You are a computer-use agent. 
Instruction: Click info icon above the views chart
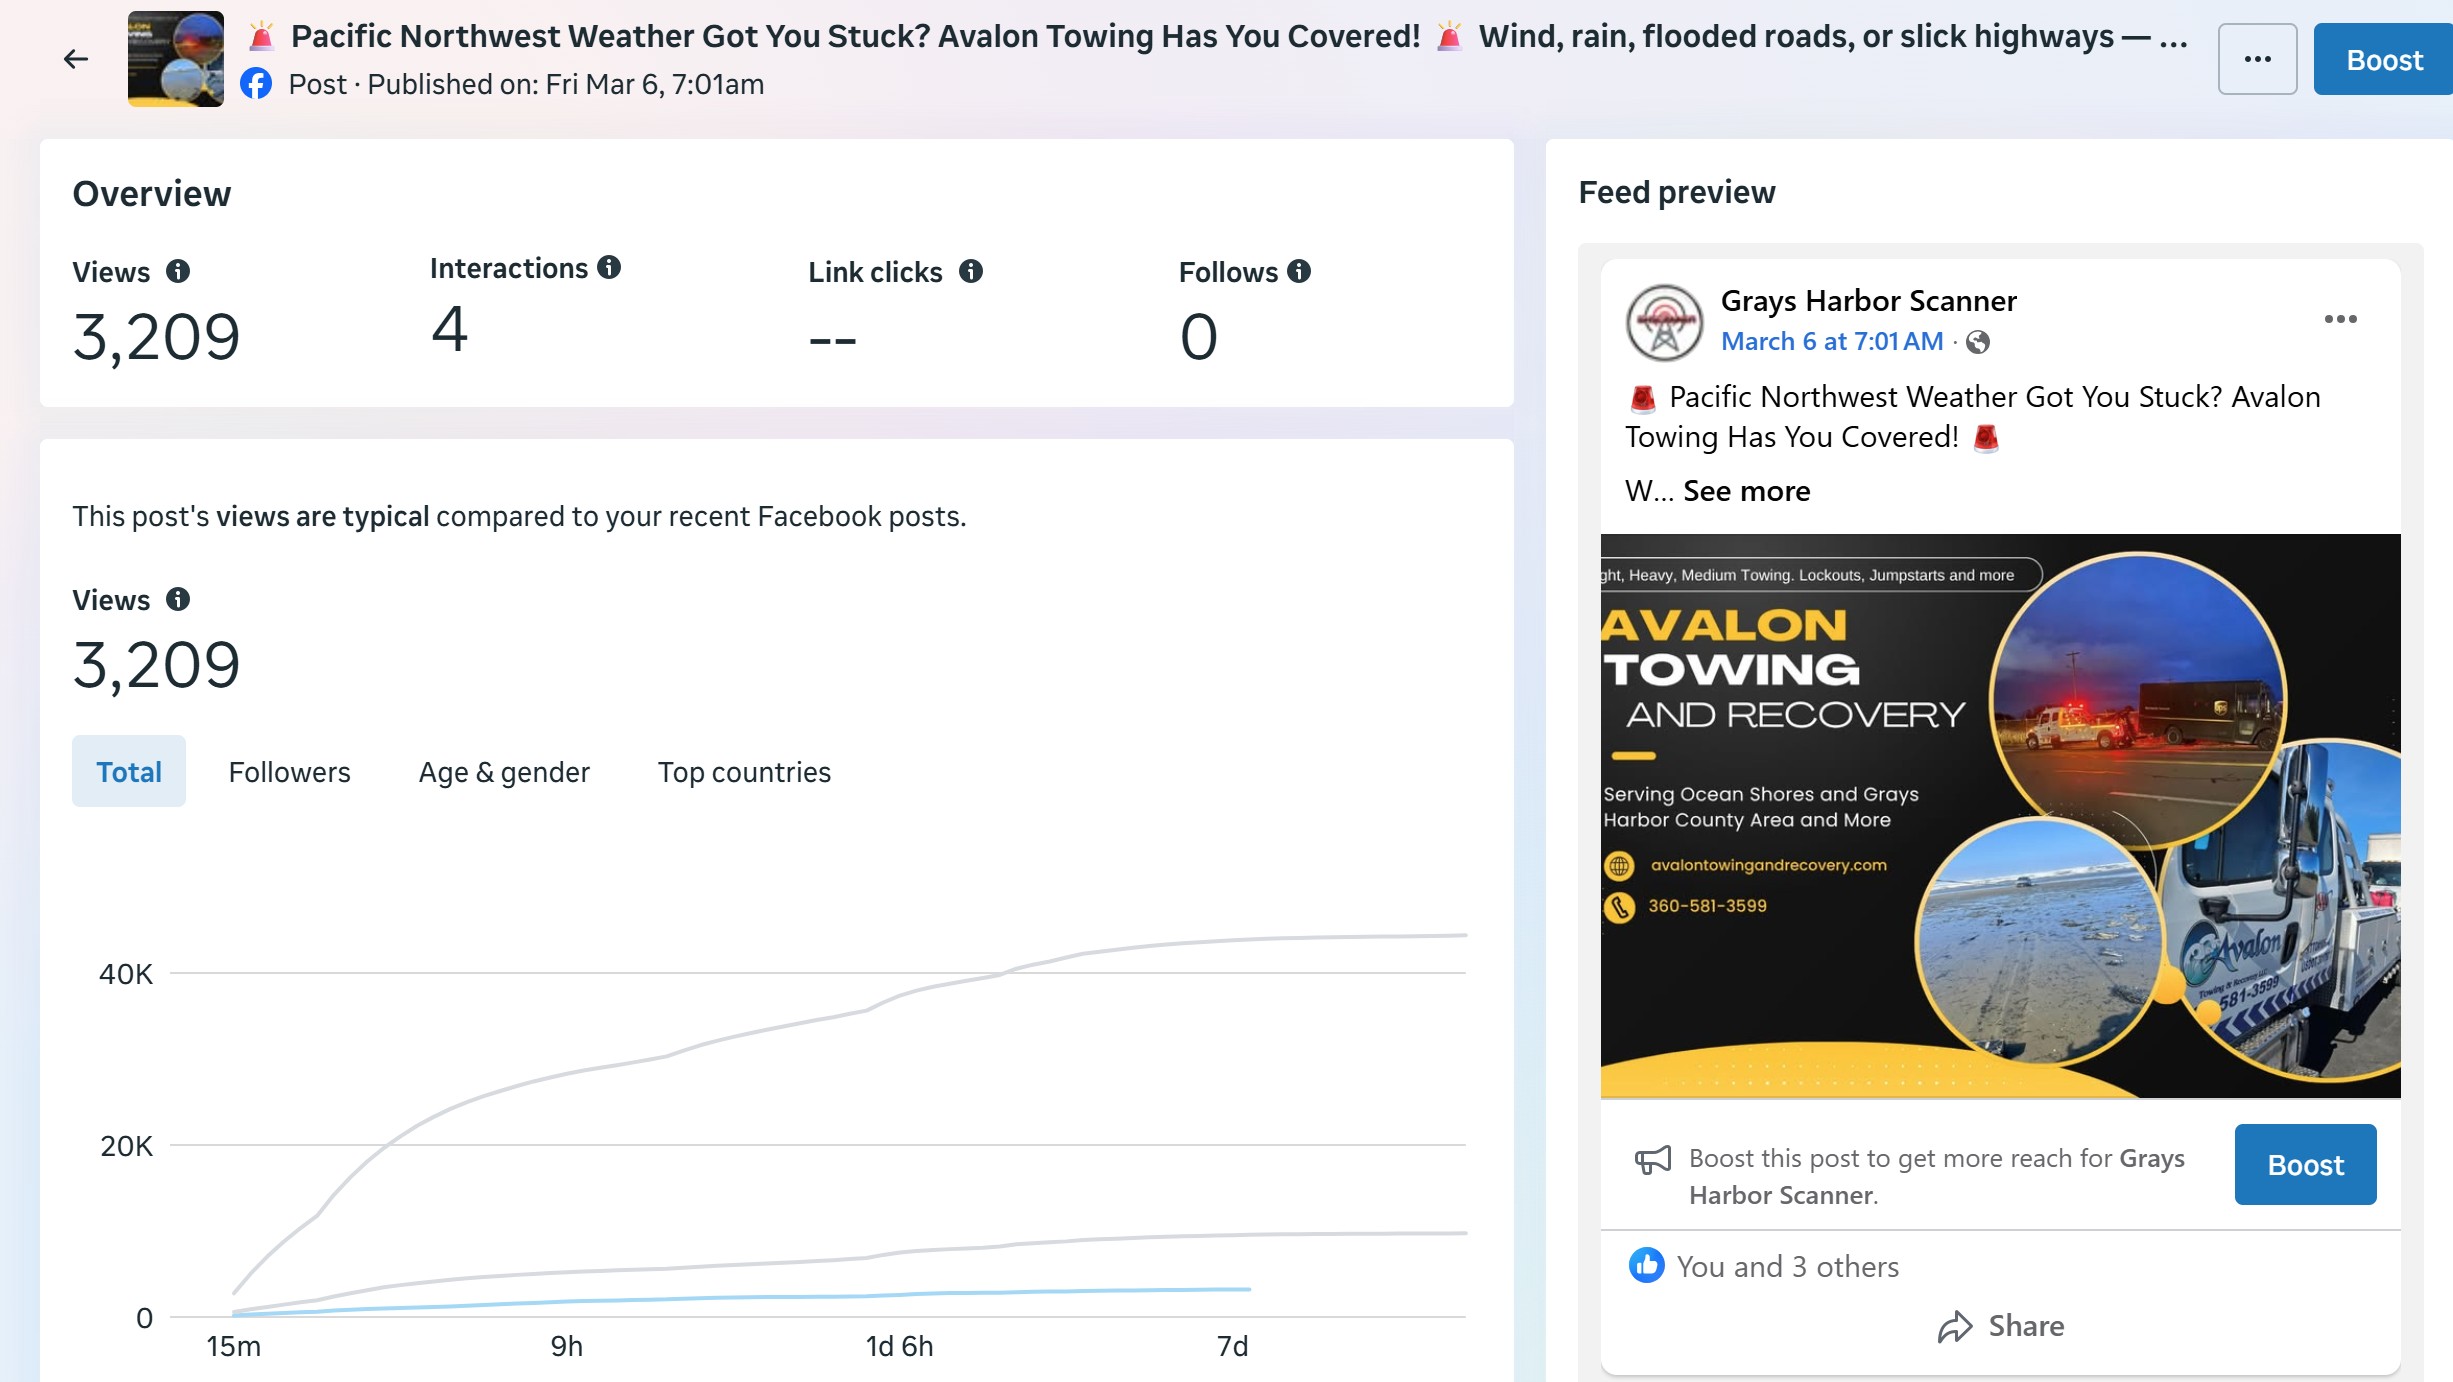click(x=178, y=599)
